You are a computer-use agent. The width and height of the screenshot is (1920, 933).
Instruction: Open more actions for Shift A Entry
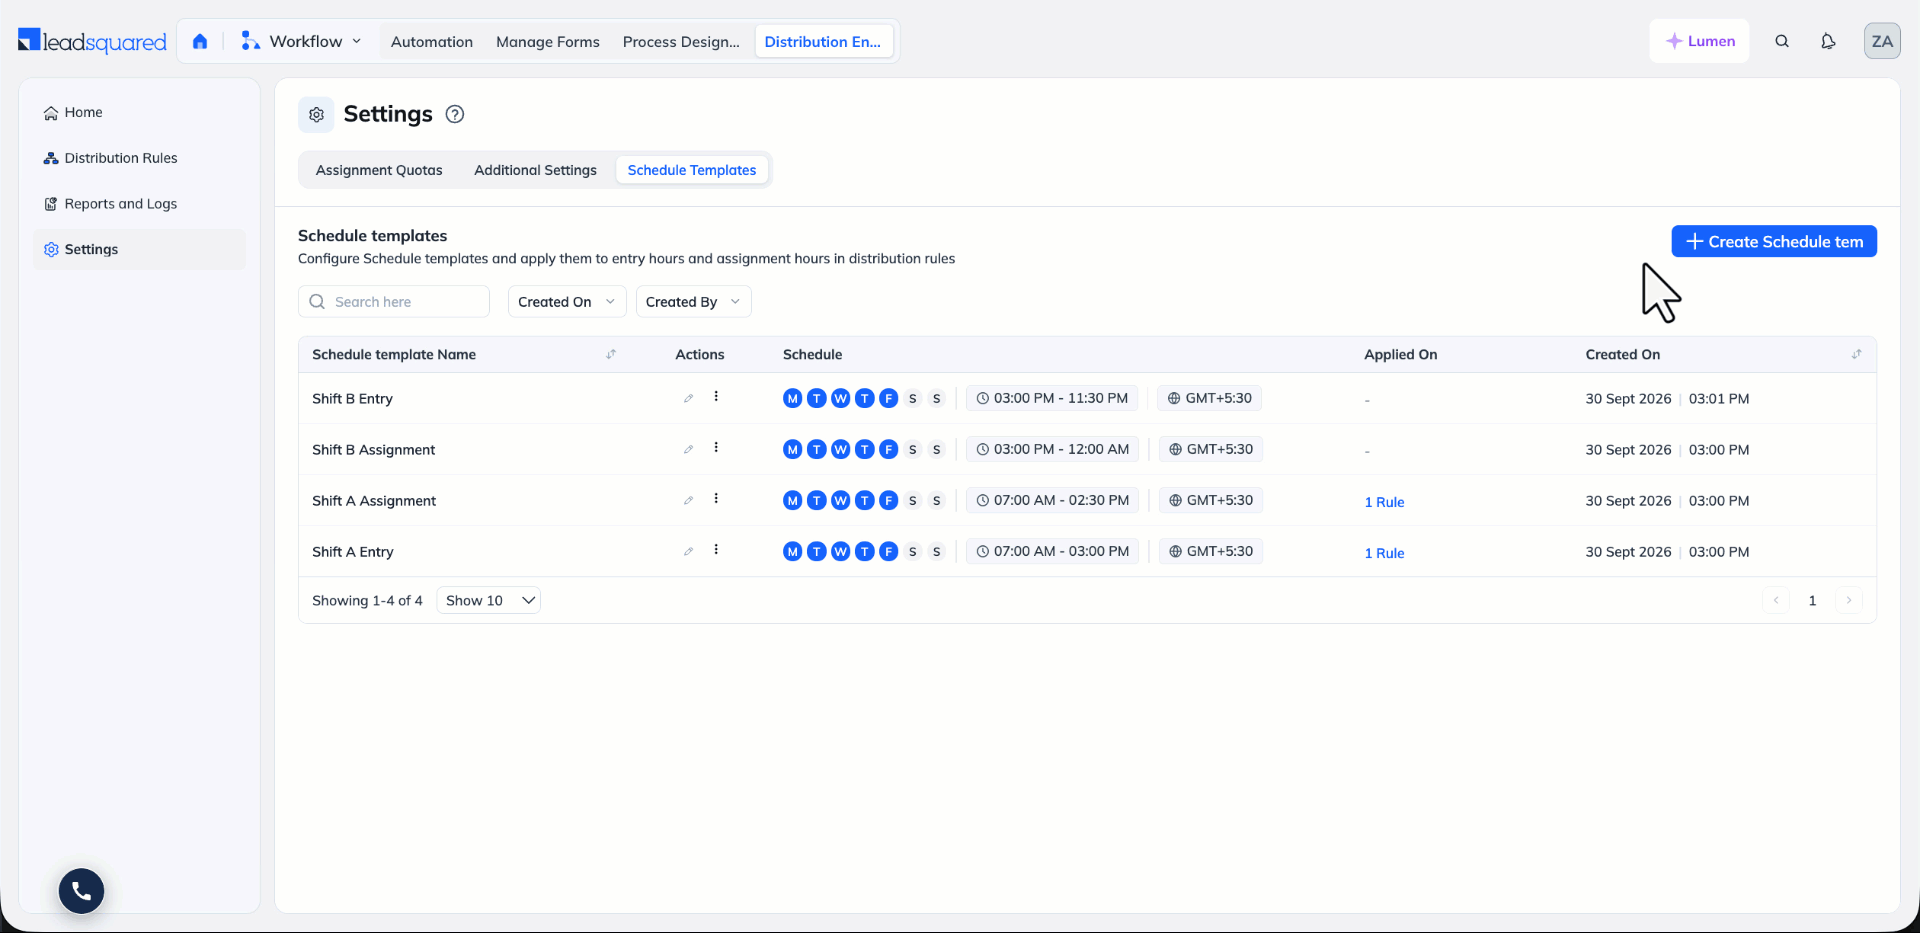[716, 550]
